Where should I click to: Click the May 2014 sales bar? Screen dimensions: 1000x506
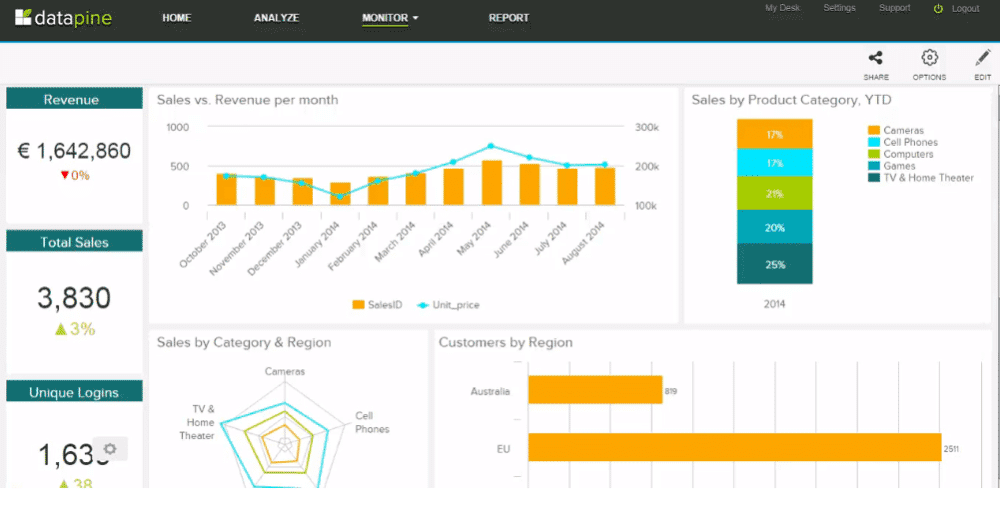(x=491, y=183)
